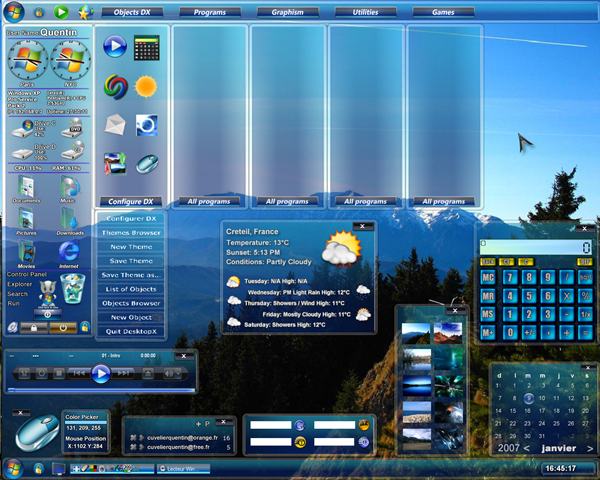
Task: Open the Graphism tab
Action: click(288, 12)
